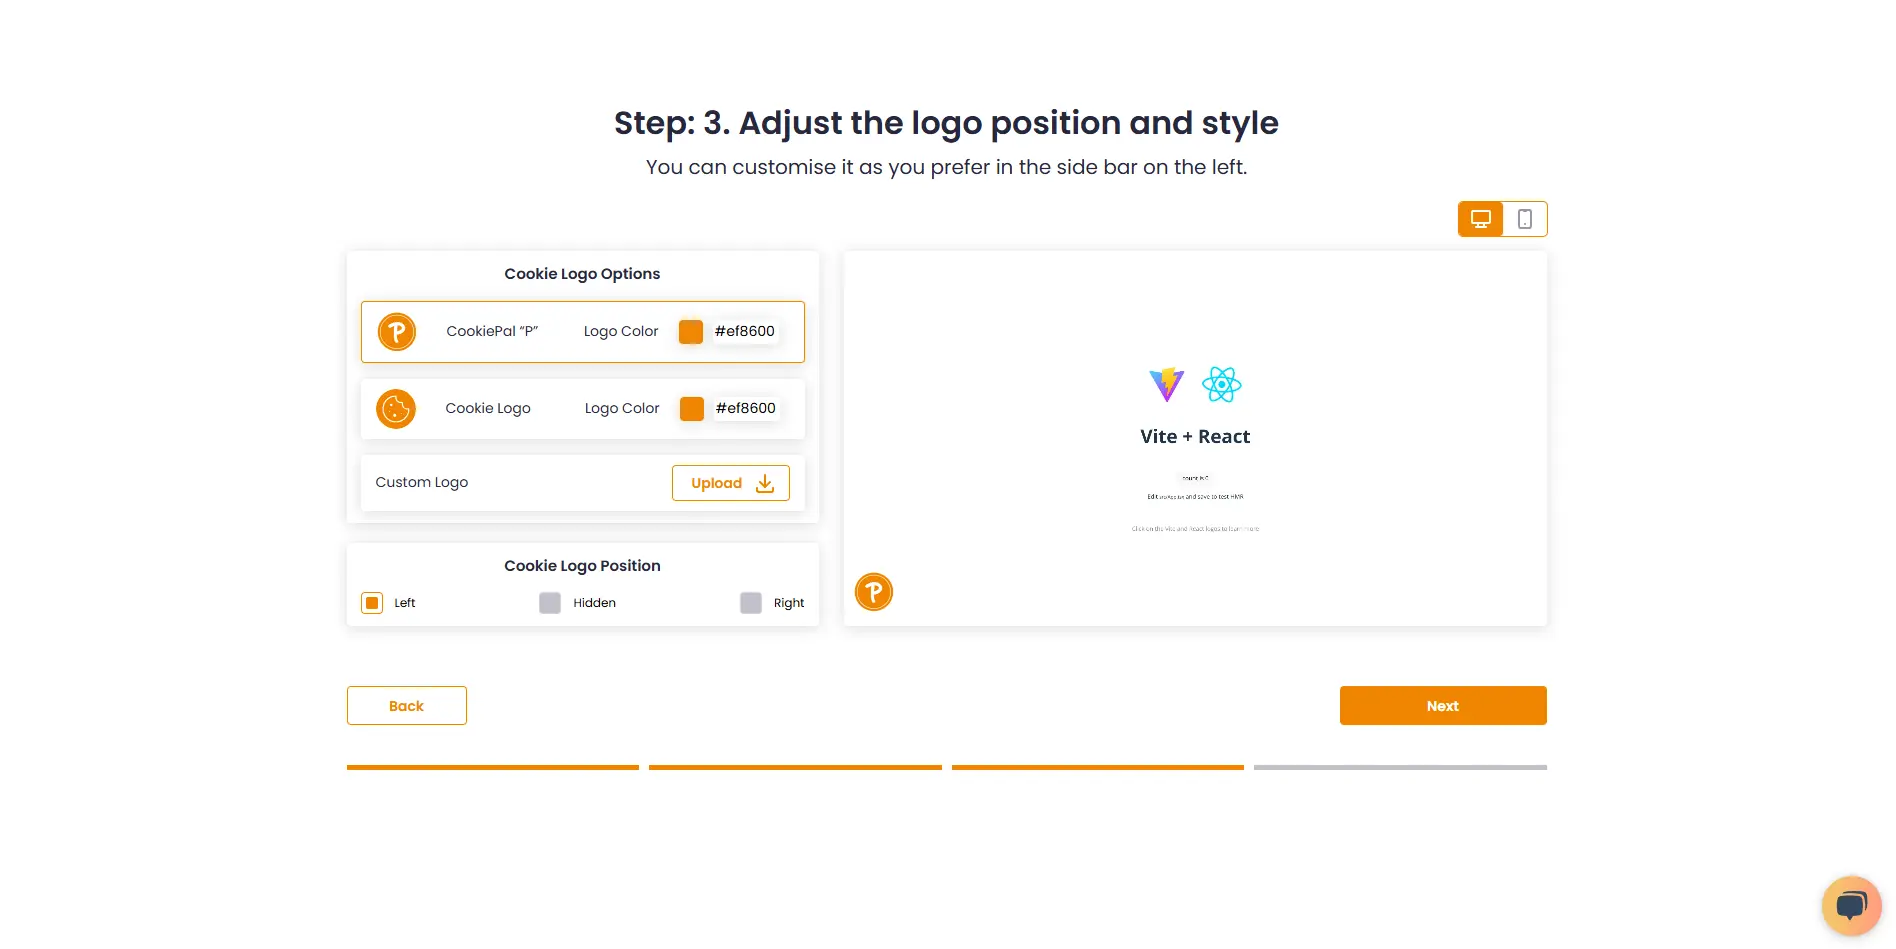Go back to previous step
The width and height of the screenshot is (1896, 949).
click(x=406, y=706)
